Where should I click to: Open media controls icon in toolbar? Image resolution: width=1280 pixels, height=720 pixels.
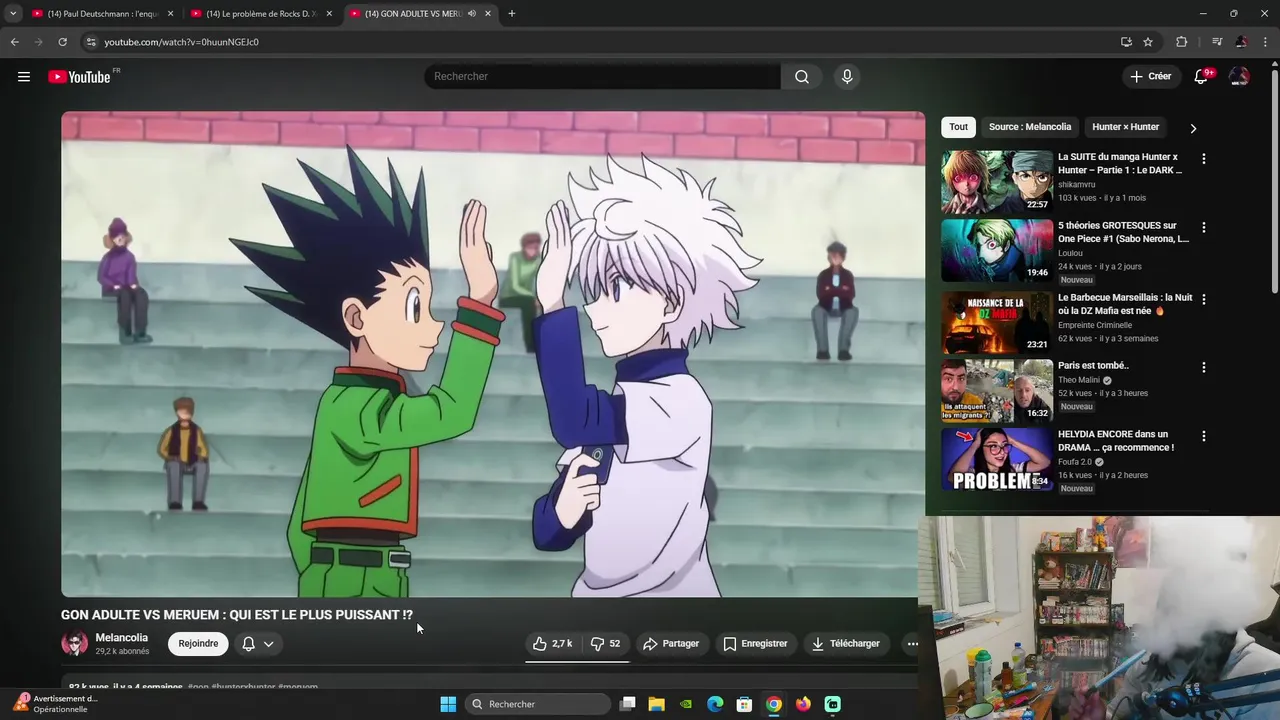1217,42
